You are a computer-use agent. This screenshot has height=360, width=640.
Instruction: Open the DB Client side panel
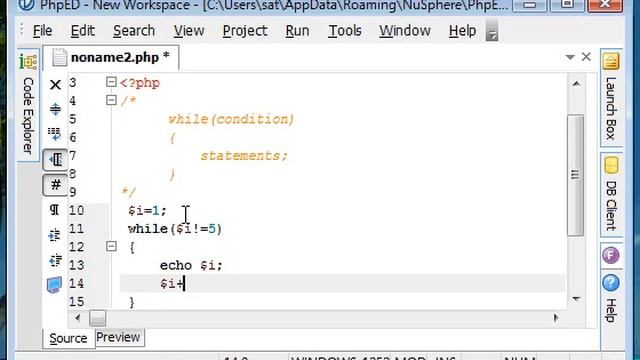click(611, 194)
